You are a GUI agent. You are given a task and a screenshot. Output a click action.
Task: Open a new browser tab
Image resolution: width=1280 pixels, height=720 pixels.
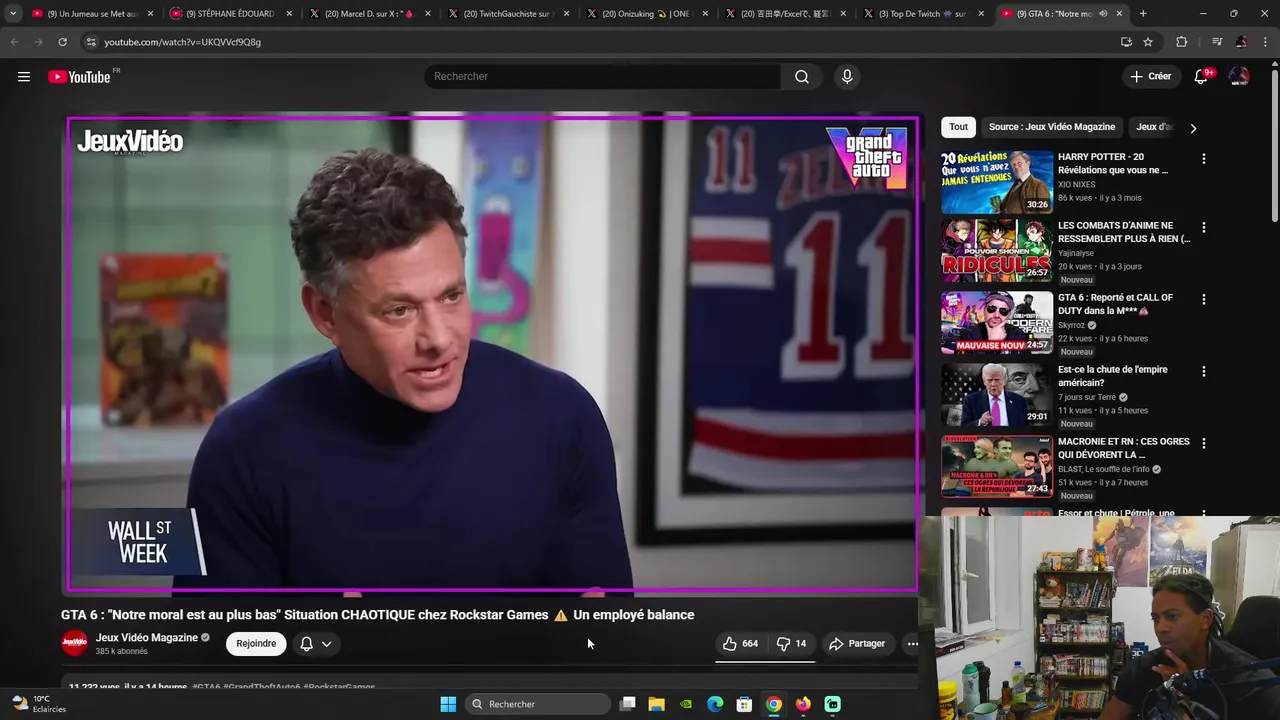point(1143,14)
